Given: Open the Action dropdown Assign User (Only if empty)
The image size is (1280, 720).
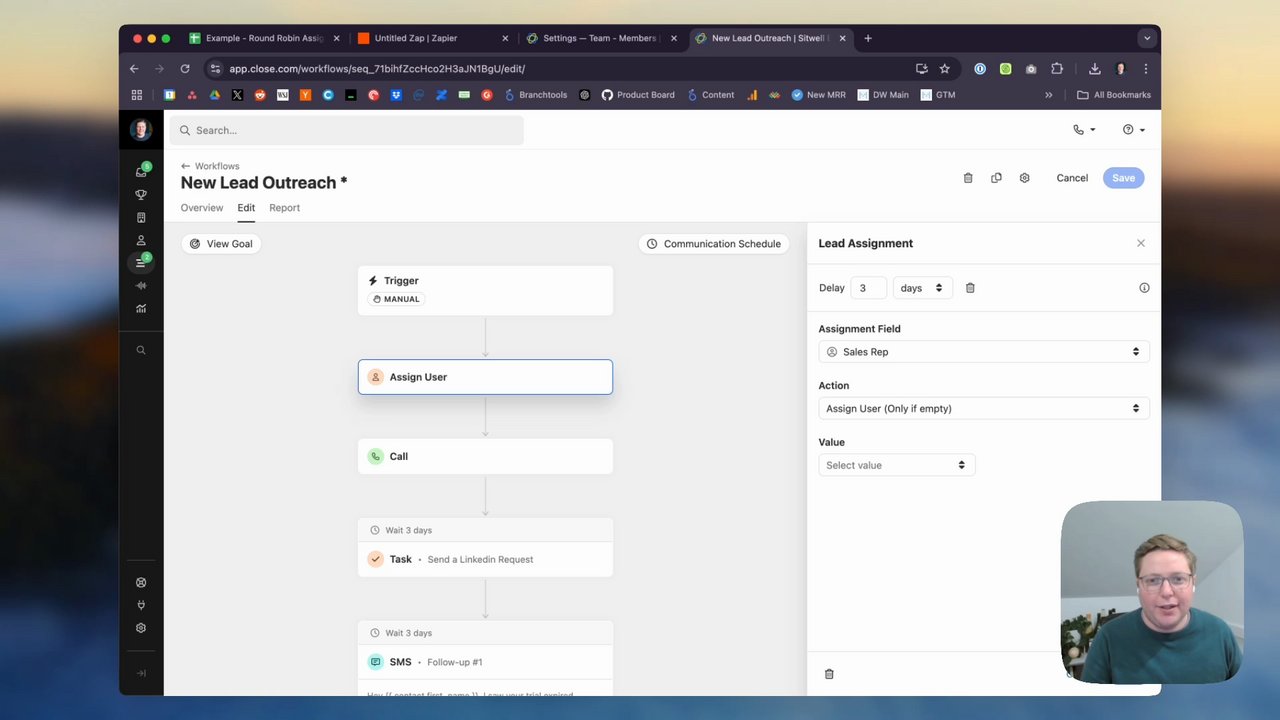Looking at the screenshot, I should click(983, 408).
